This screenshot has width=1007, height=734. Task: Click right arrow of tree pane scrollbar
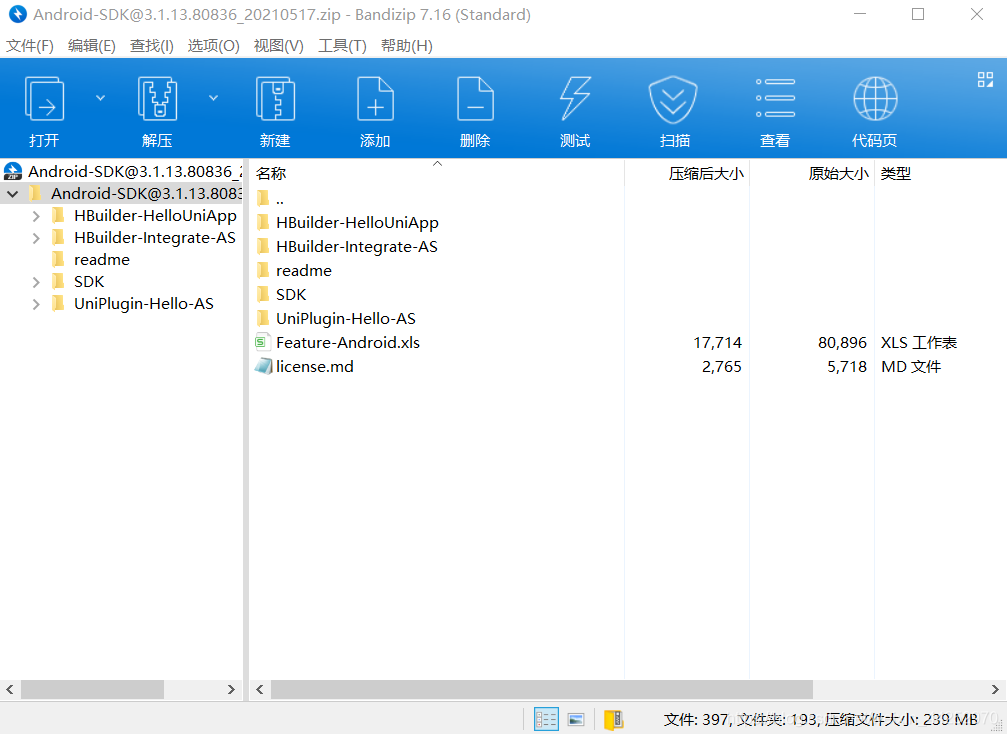(231, 689)
